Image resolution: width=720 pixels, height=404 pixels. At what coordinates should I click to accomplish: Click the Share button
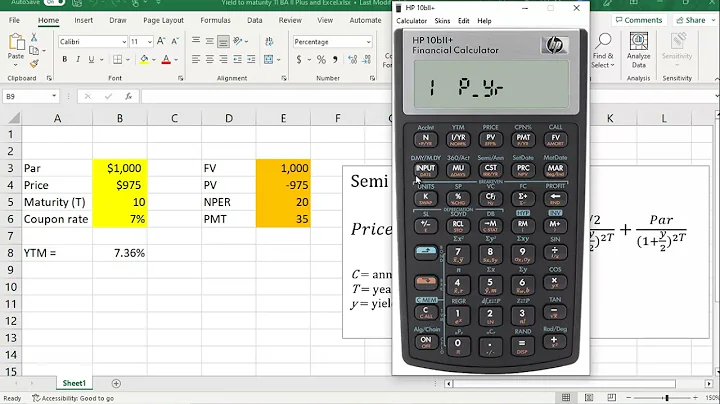(695, 20)
